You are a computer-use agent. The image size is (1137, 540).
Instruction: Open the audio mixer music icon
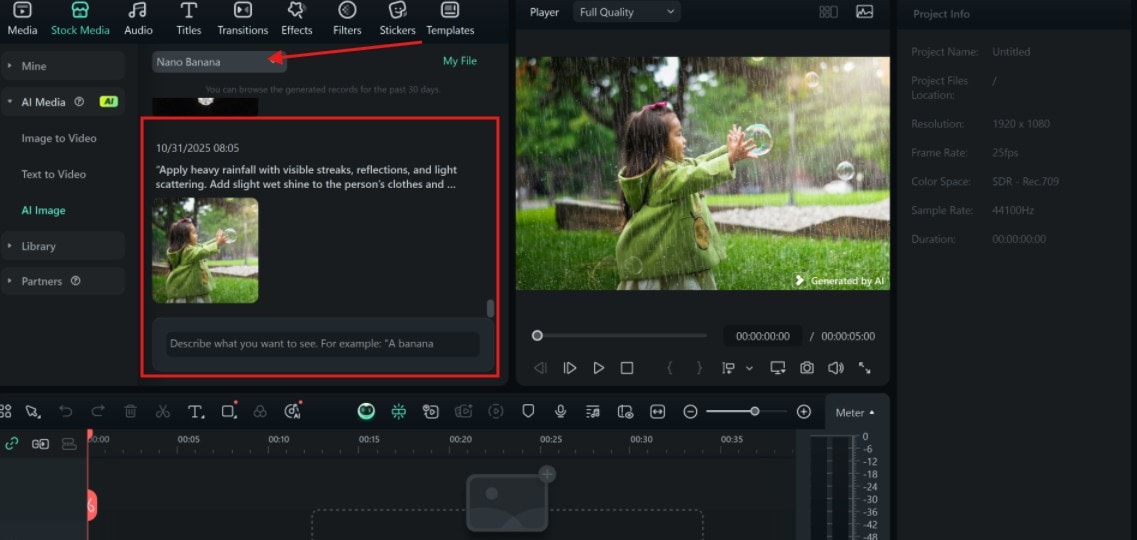coord(593,412)
